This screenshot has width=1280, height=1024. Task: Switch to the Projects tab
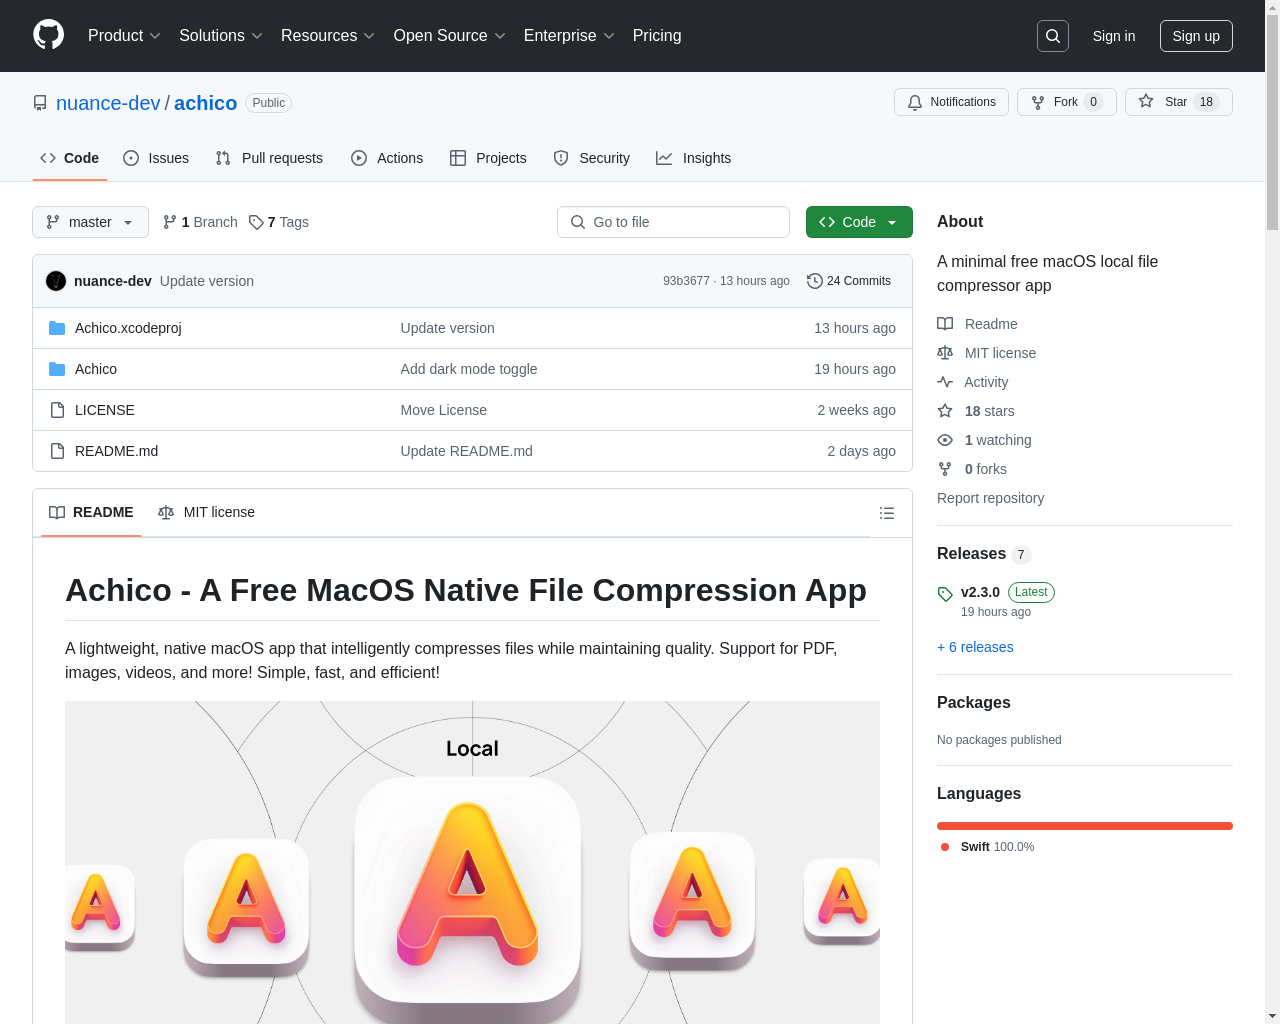click(488, 158)
